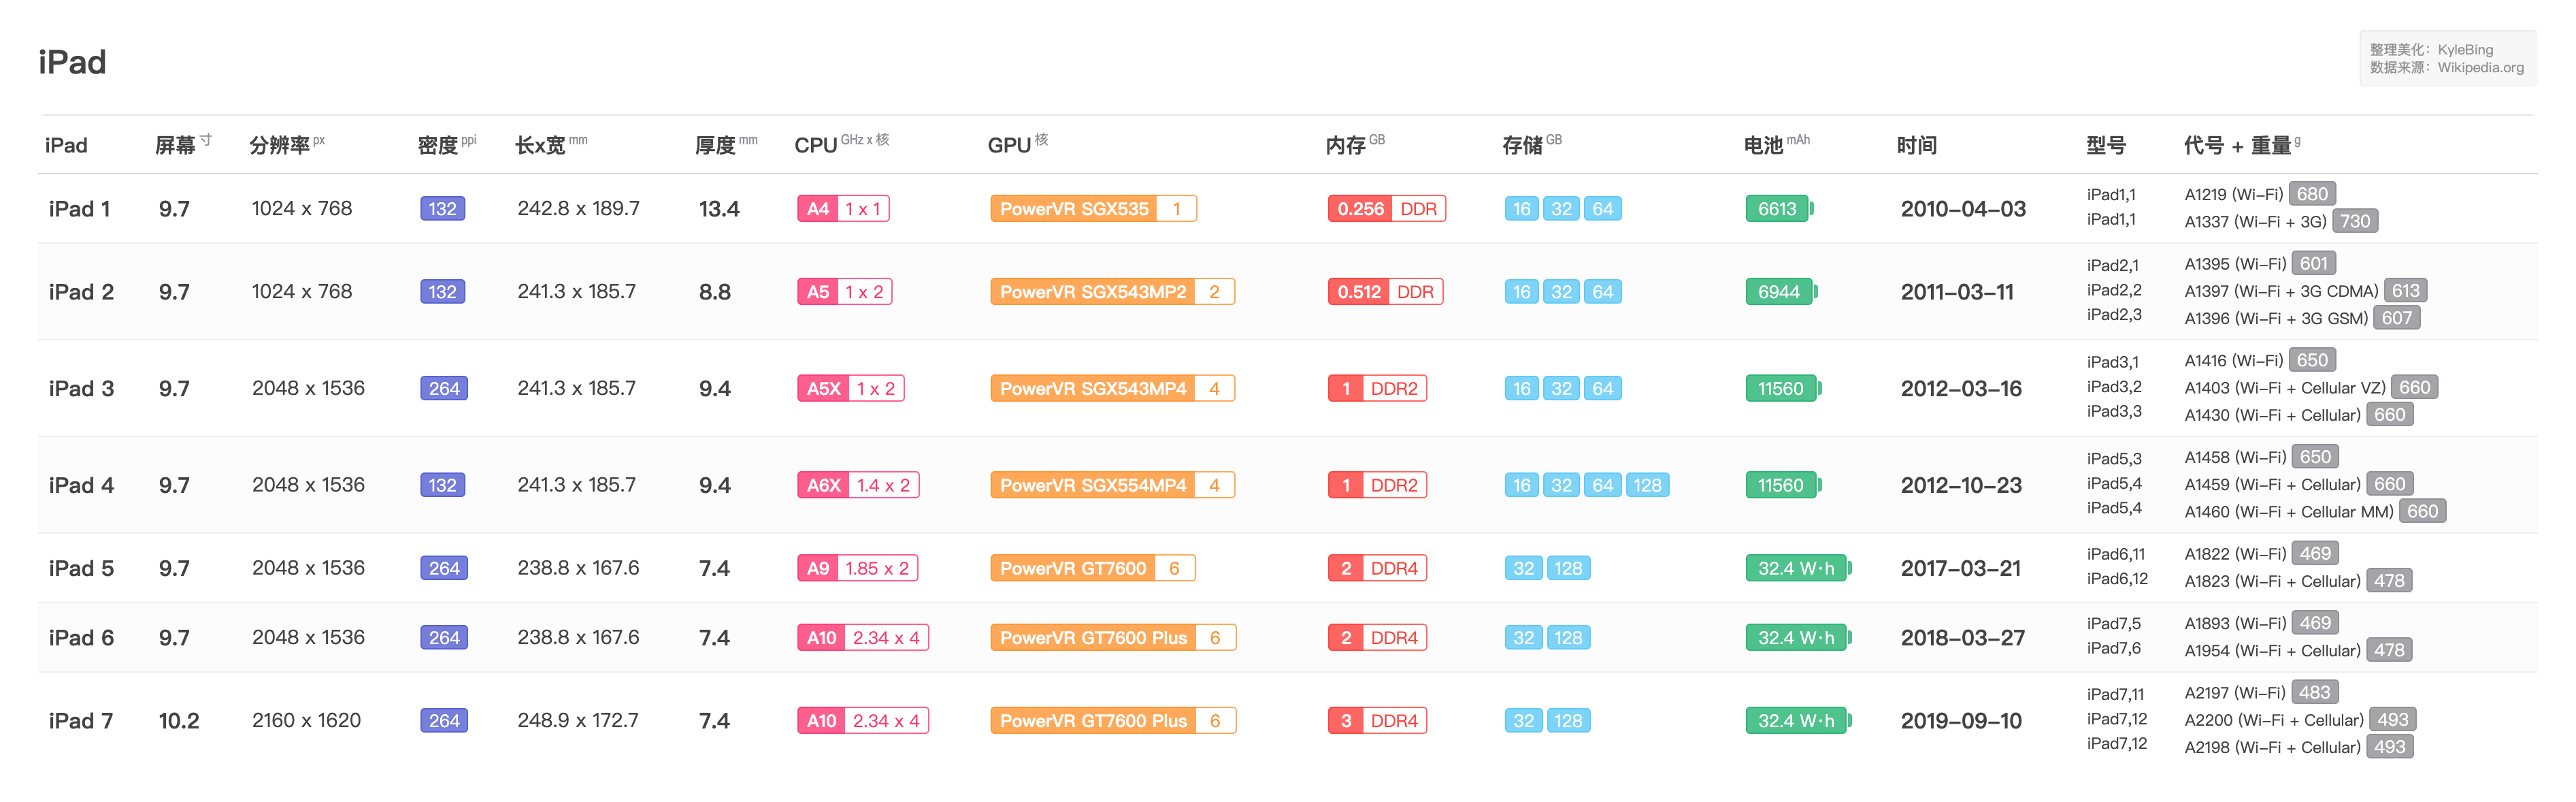The height and width of the screenshot is (802, 2576).
Task: Click the iPad6,11 model identifier
Action: [x=2115, y=555]
